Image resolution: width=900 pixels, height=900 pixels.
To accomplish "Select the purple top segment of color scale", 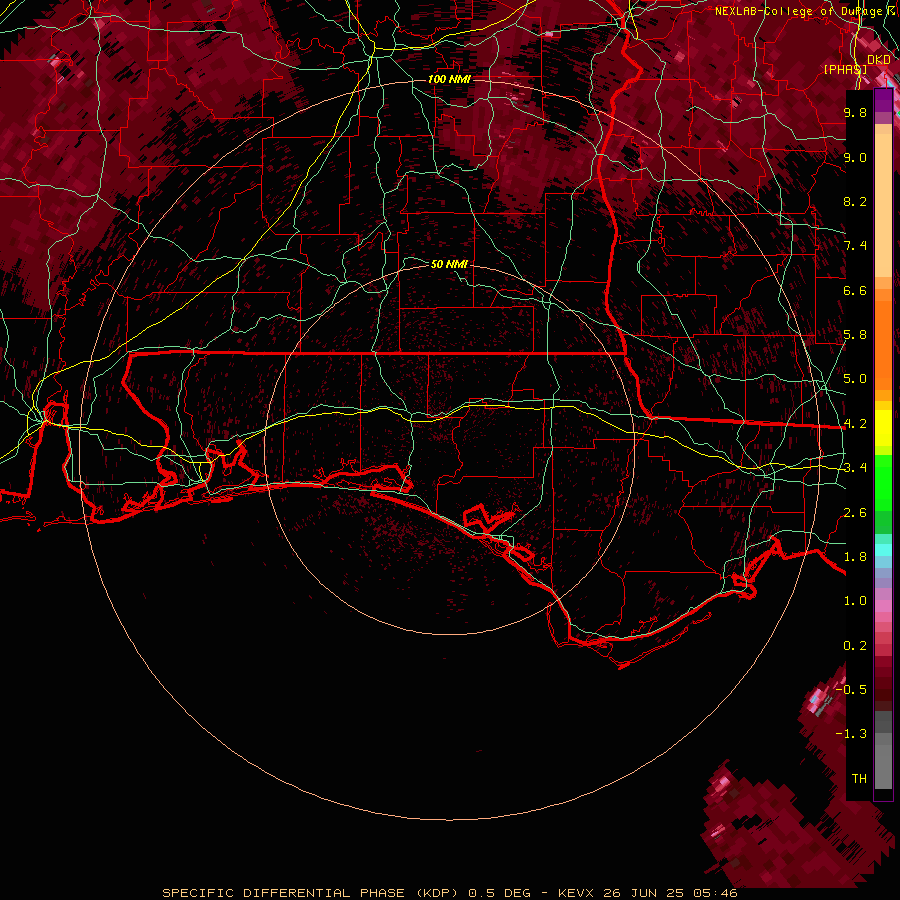I will click(883, 100).
